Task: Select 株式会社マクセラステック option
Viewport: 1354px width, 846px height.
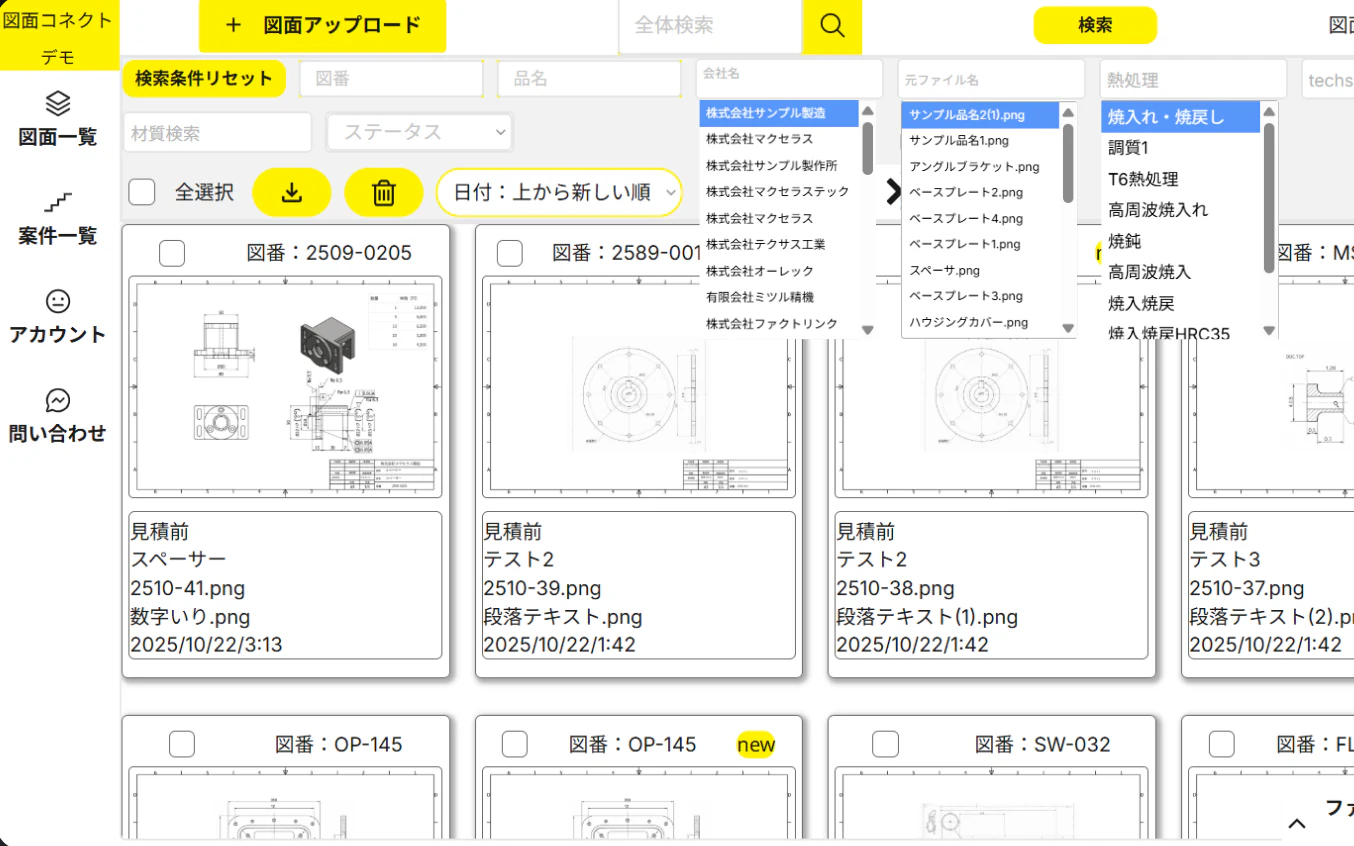Action: click(x=779, y=191)
